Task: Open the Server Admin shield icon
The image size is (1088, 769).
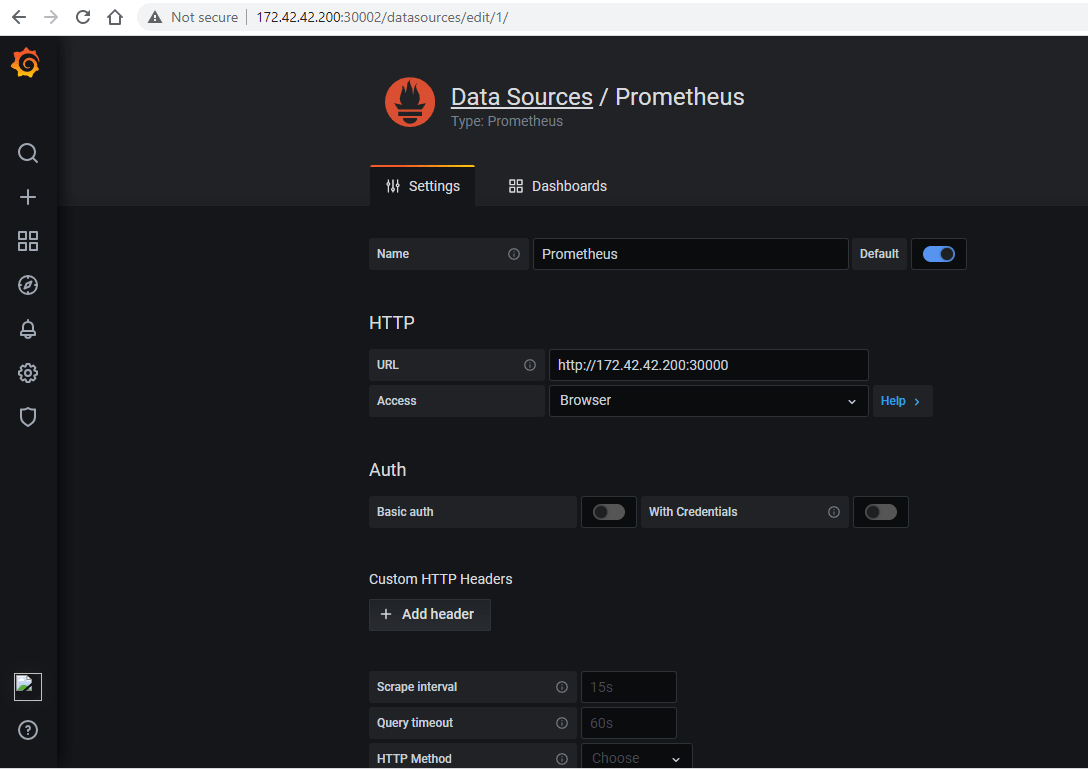Action: click(28, 417)
